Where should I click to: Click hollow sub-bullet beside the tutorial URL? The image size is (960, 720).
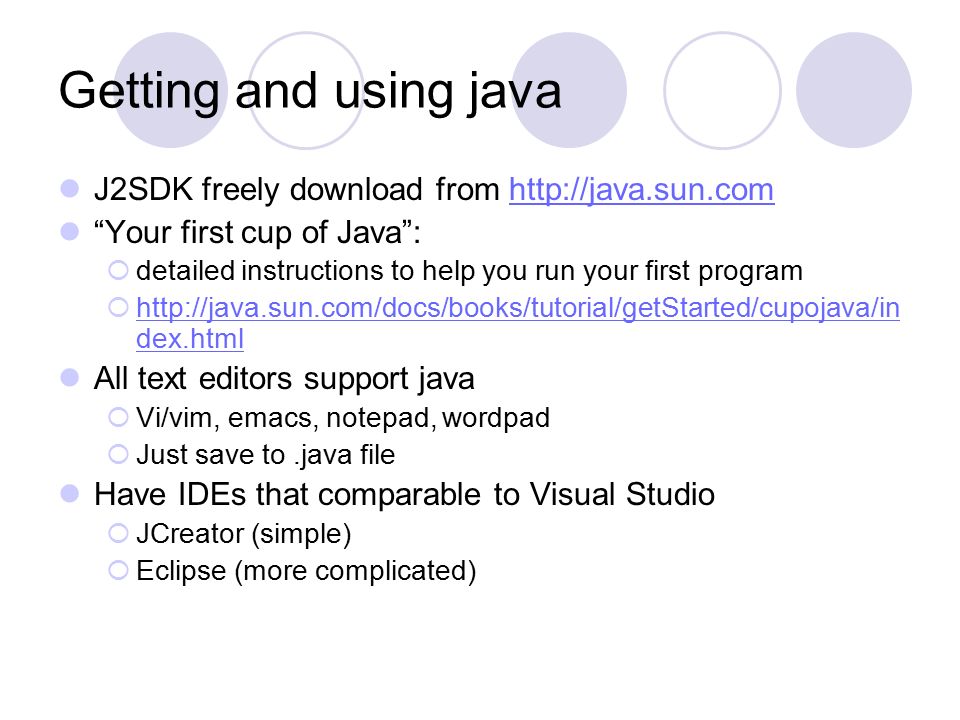pyautogui.click(x=118, y=307)
